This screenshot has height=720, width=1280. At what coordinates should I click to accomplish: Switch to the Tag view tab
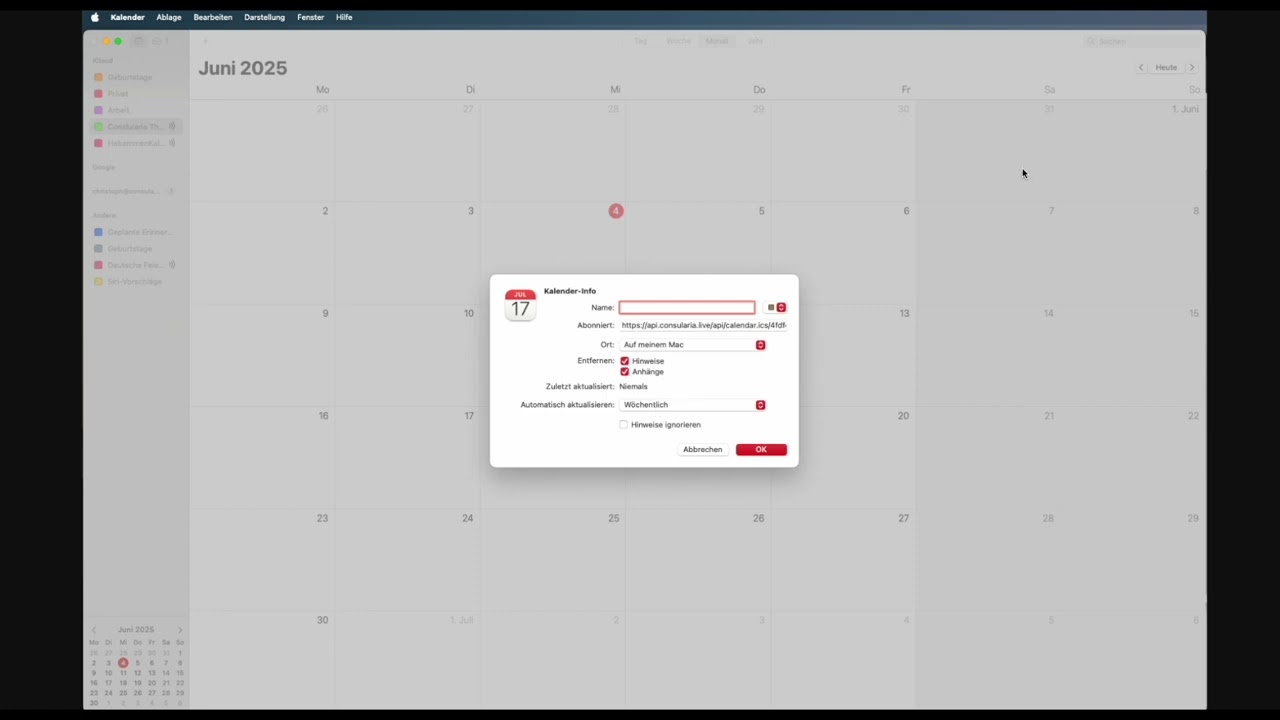coord(641,41)
